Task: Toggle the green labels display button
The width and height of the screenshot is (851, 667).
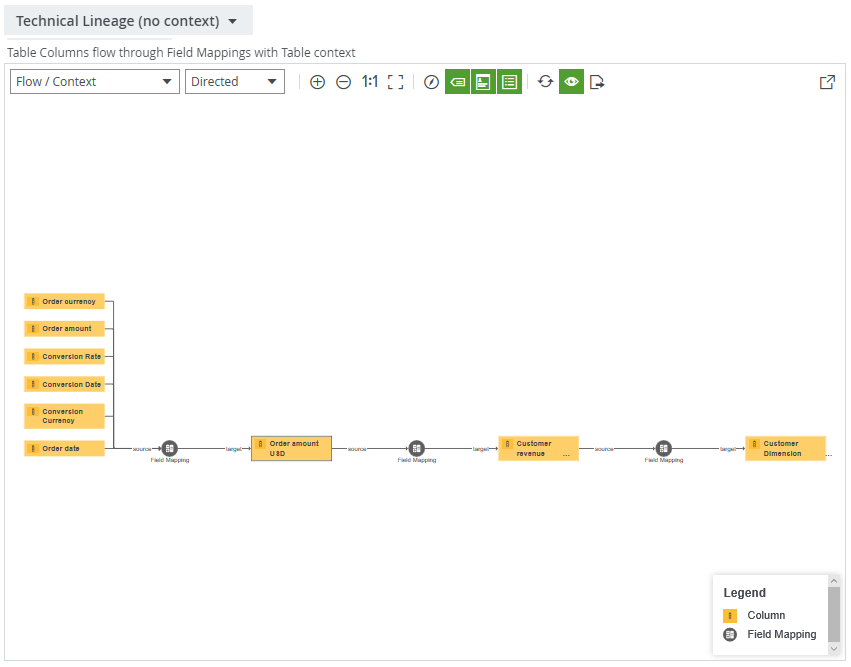Action: 457,82
